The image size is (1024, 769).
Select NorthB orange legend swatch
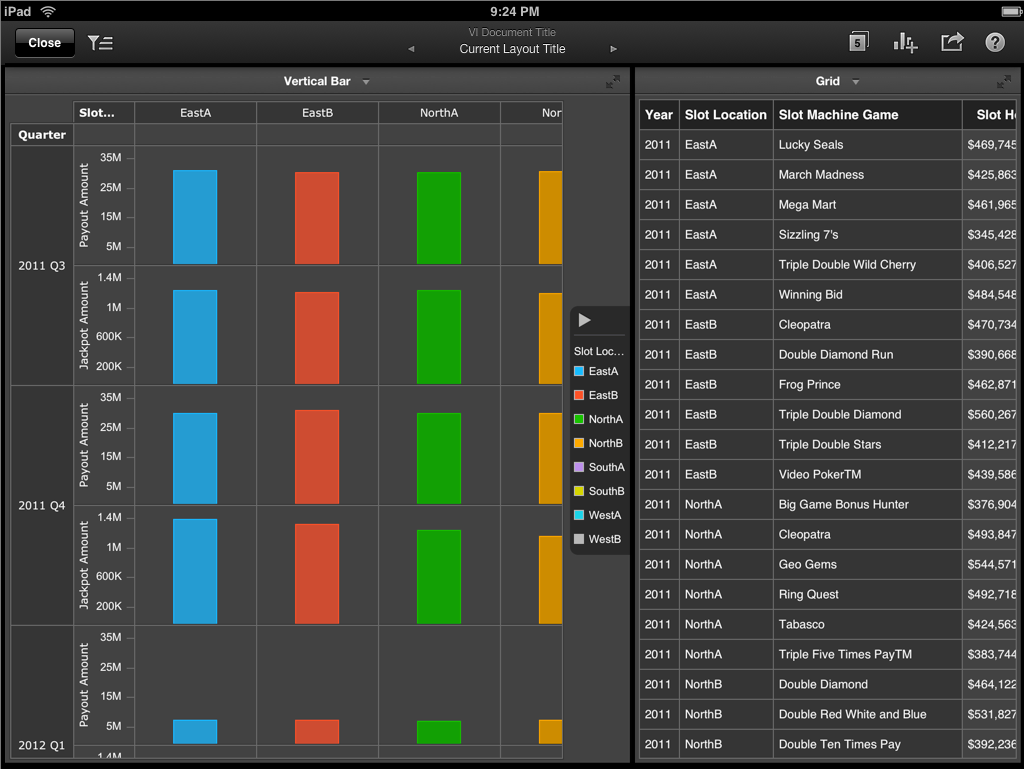coord(579,443)
